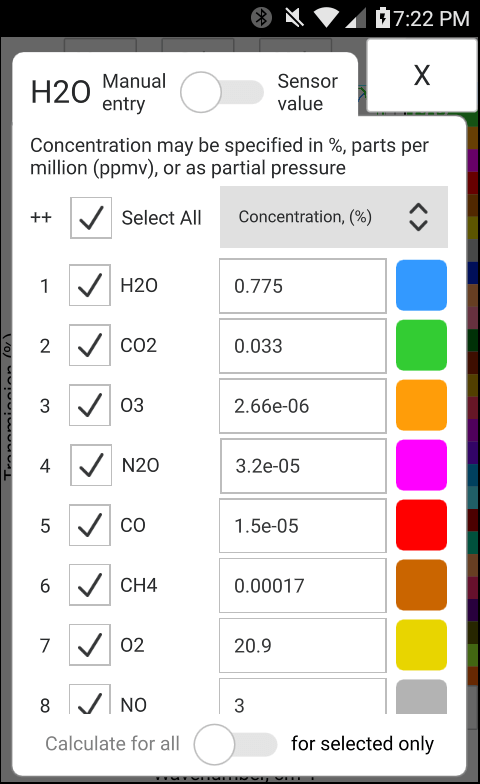Open the yellow O2 color swatch
This screenshot has height=784, width=480.
(422, 645)
